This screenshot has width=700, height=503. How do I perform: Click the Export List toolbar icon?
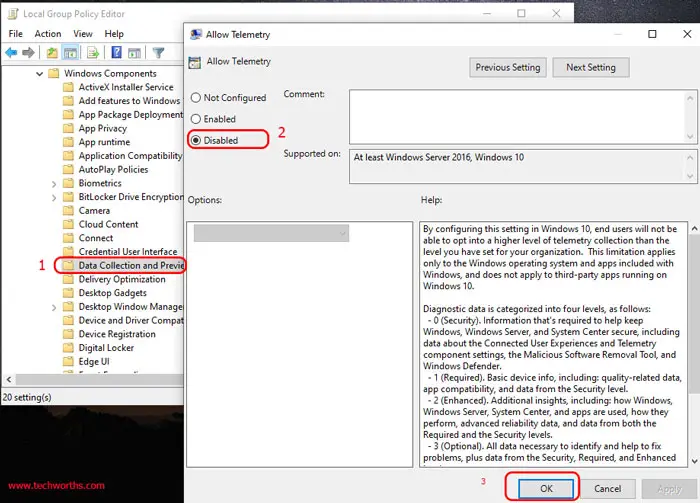tap(91, 52)
